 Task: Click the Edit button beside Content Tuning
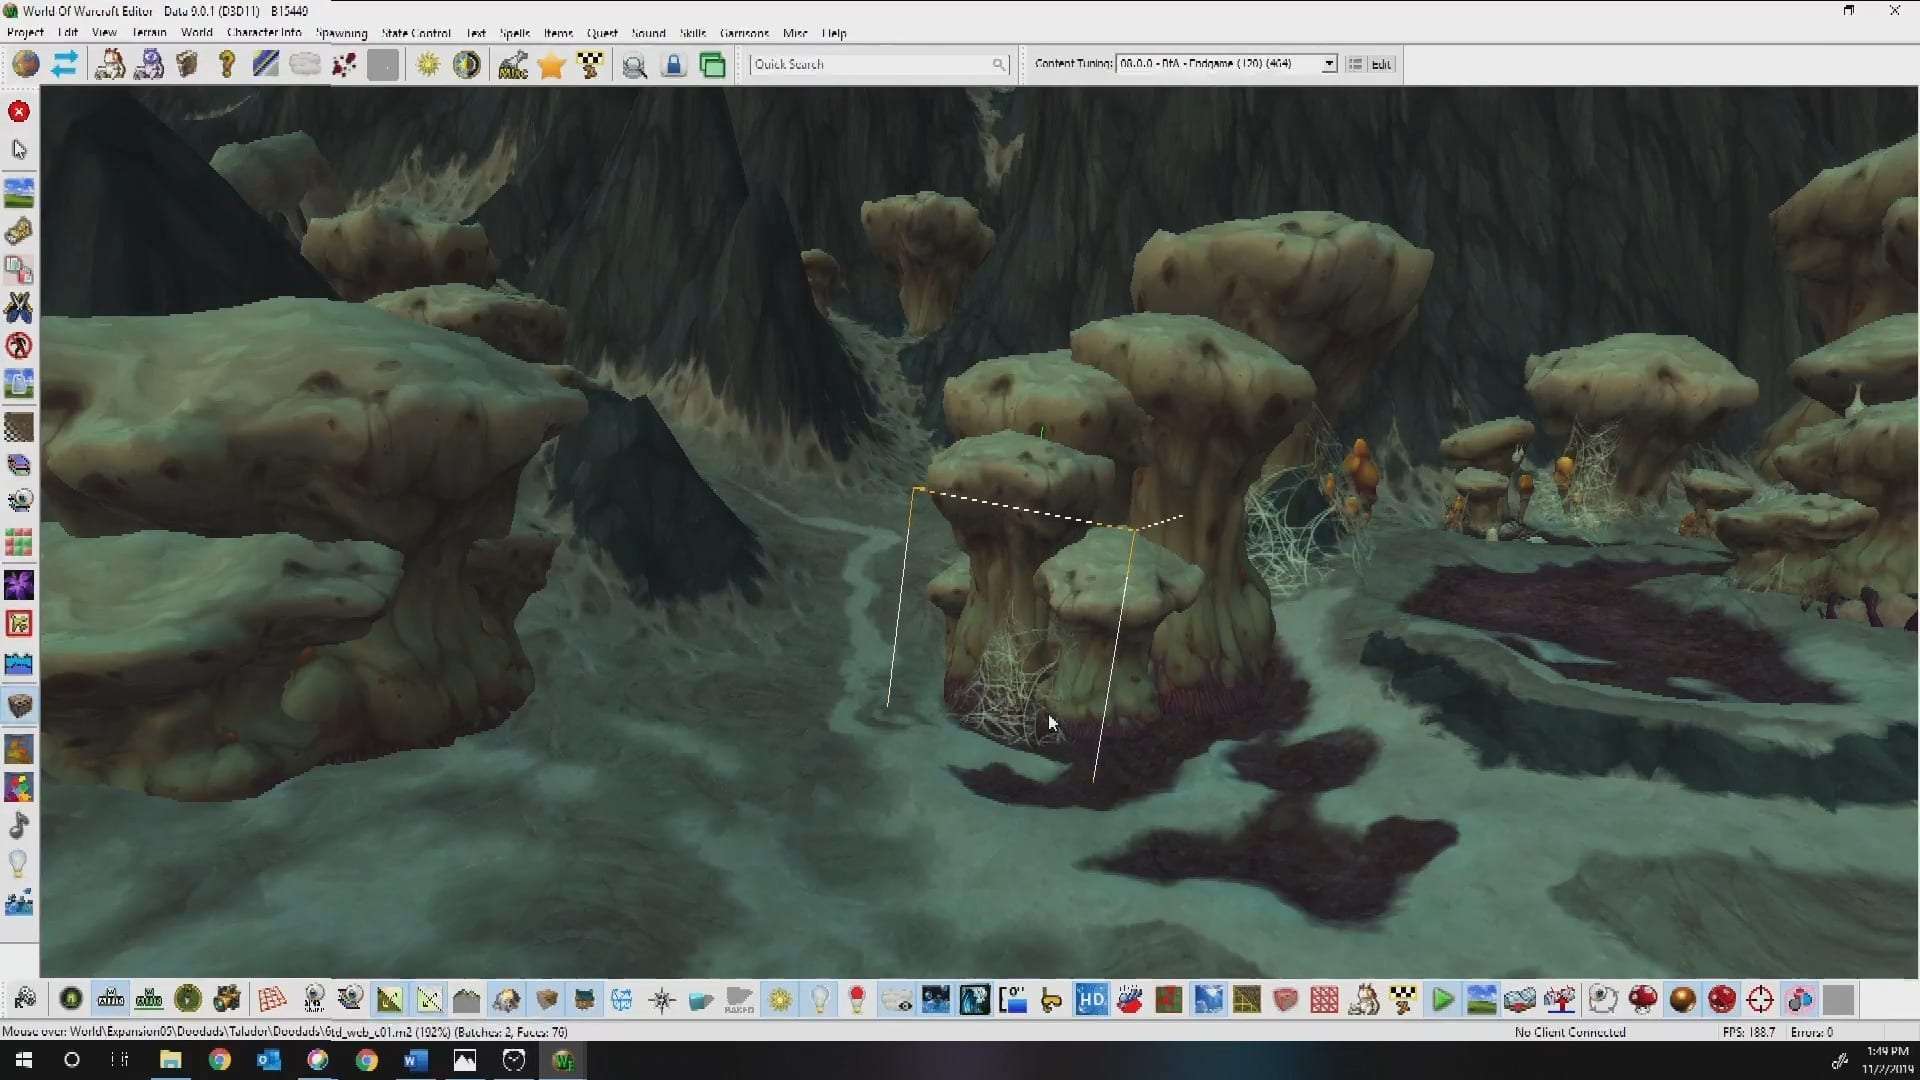pyautogui.click(x=1381, y=64)
